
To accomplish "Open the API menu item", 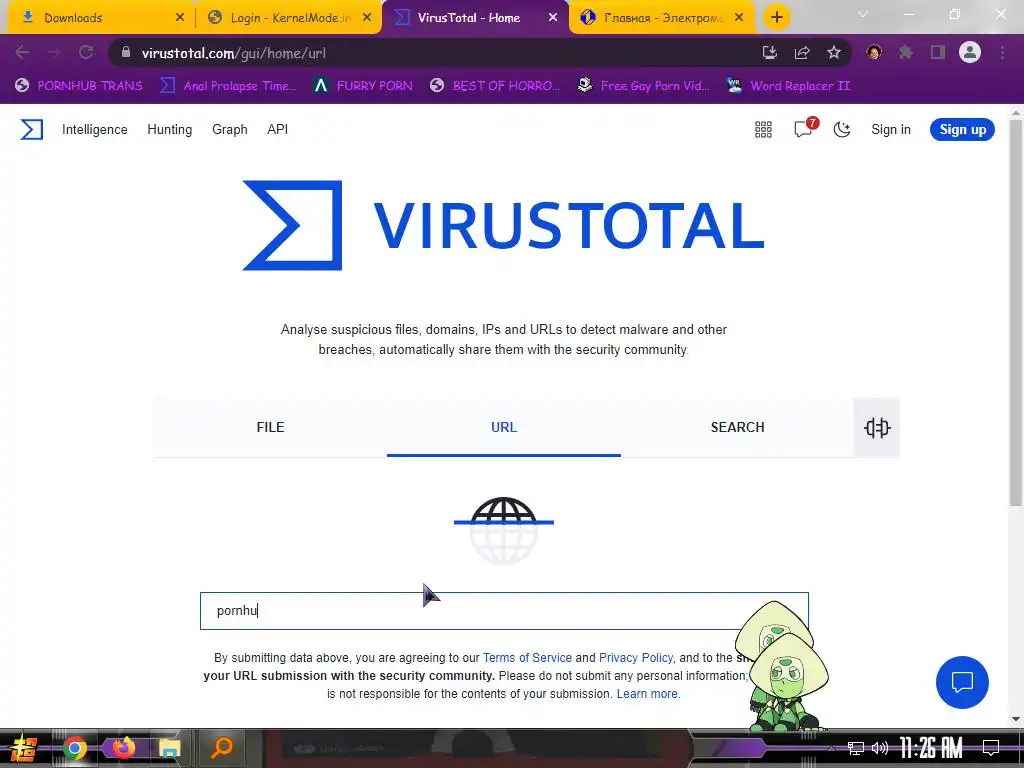I will 278,129.
